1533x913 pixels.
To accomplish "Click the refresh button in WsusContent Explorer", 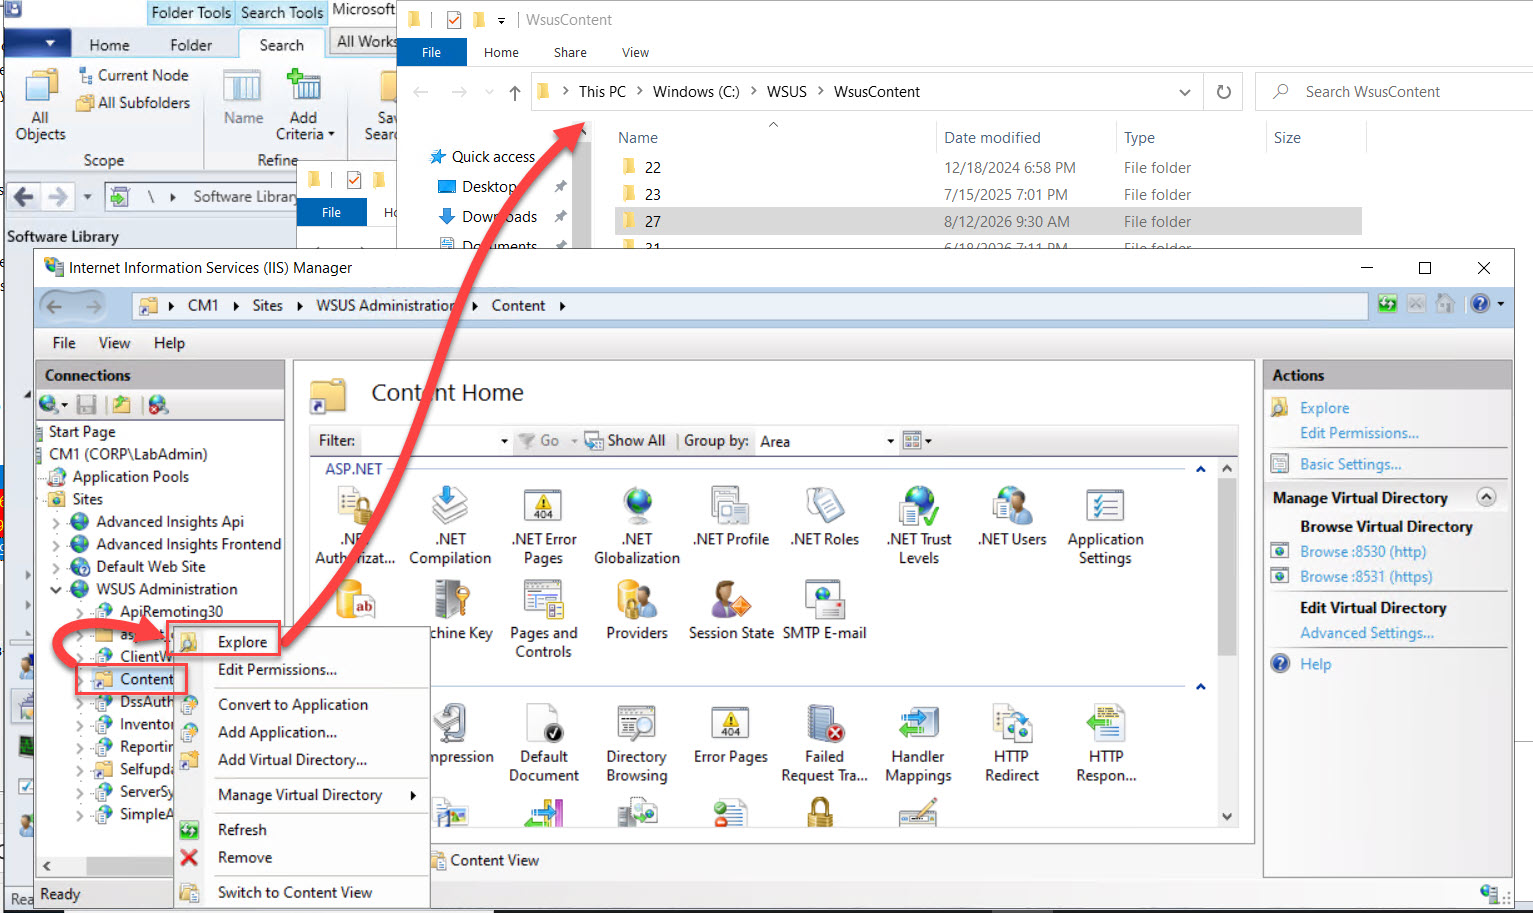I will pyautogui.click(x=1223, y=92).
